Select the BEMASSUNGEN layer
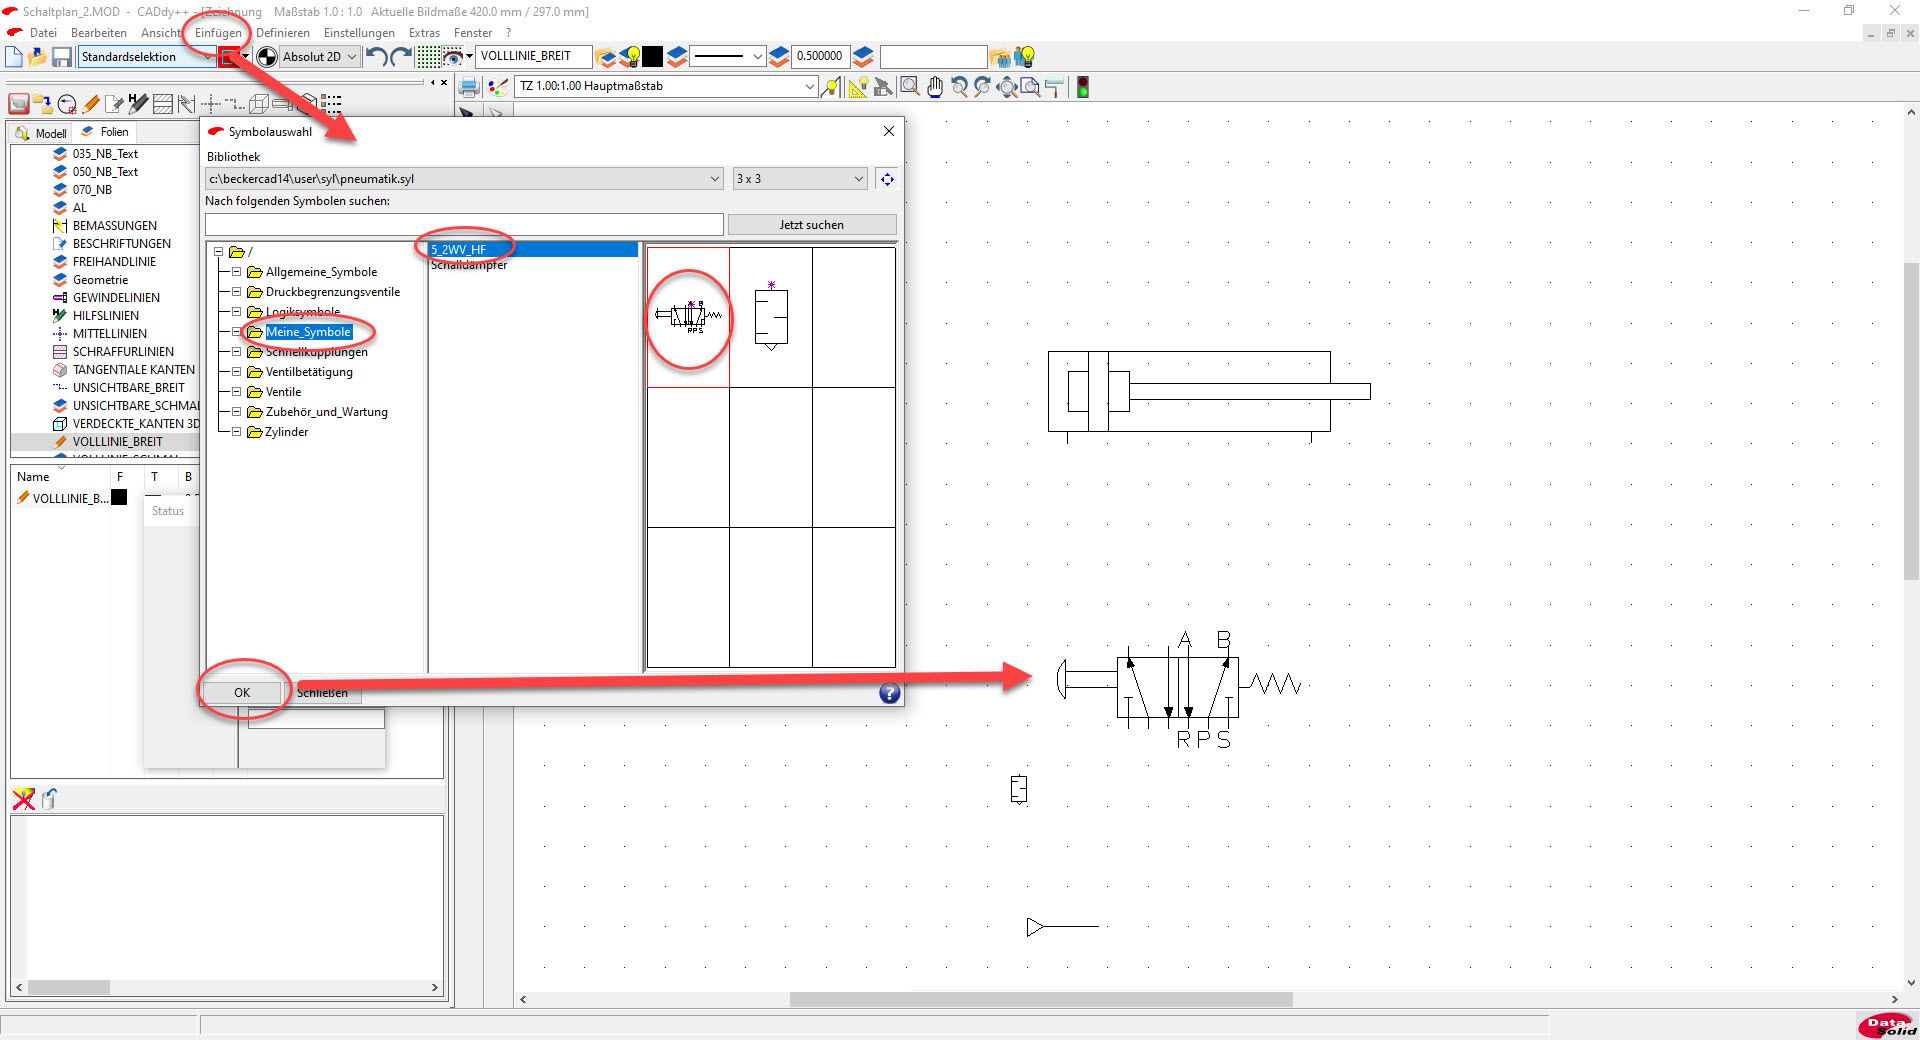This screenshot has height=1040, width=1920. click(x=114, y=226)
